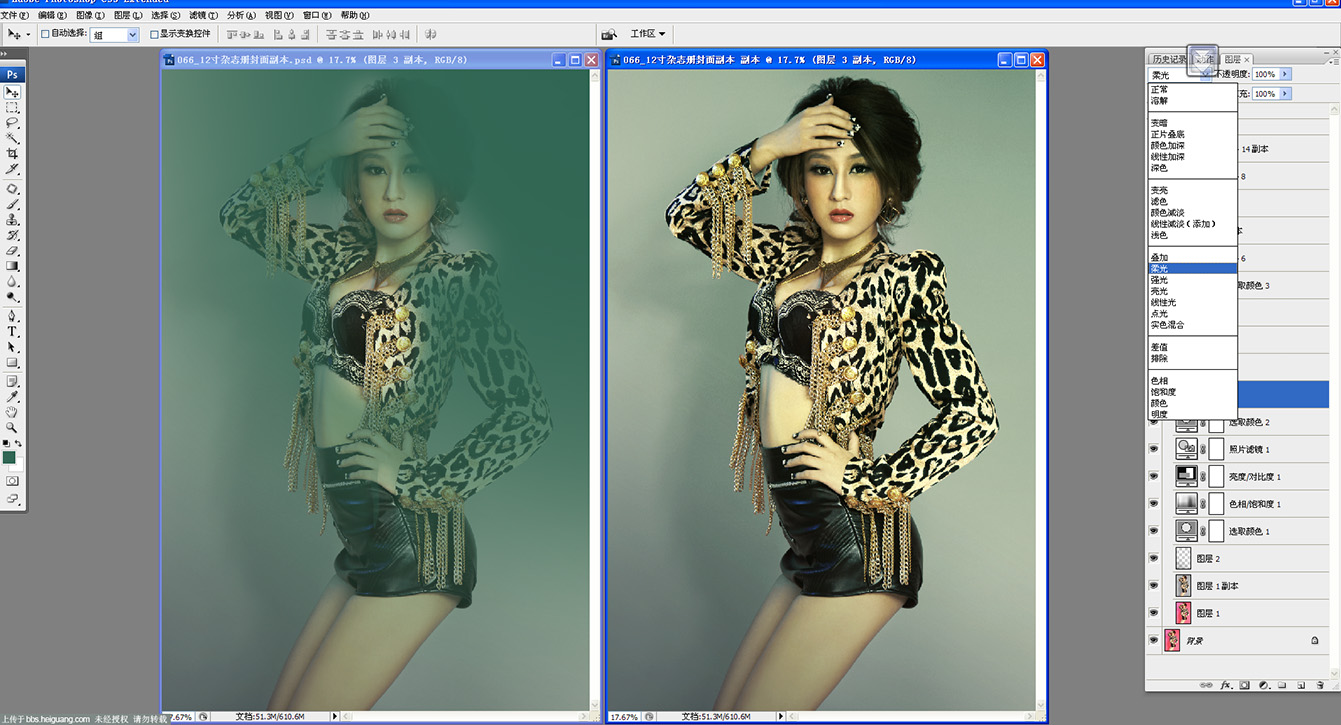Open the fill 100% slider arrow
The height and width of the screenshot is (725, 1341).
tap(1286, 94)
